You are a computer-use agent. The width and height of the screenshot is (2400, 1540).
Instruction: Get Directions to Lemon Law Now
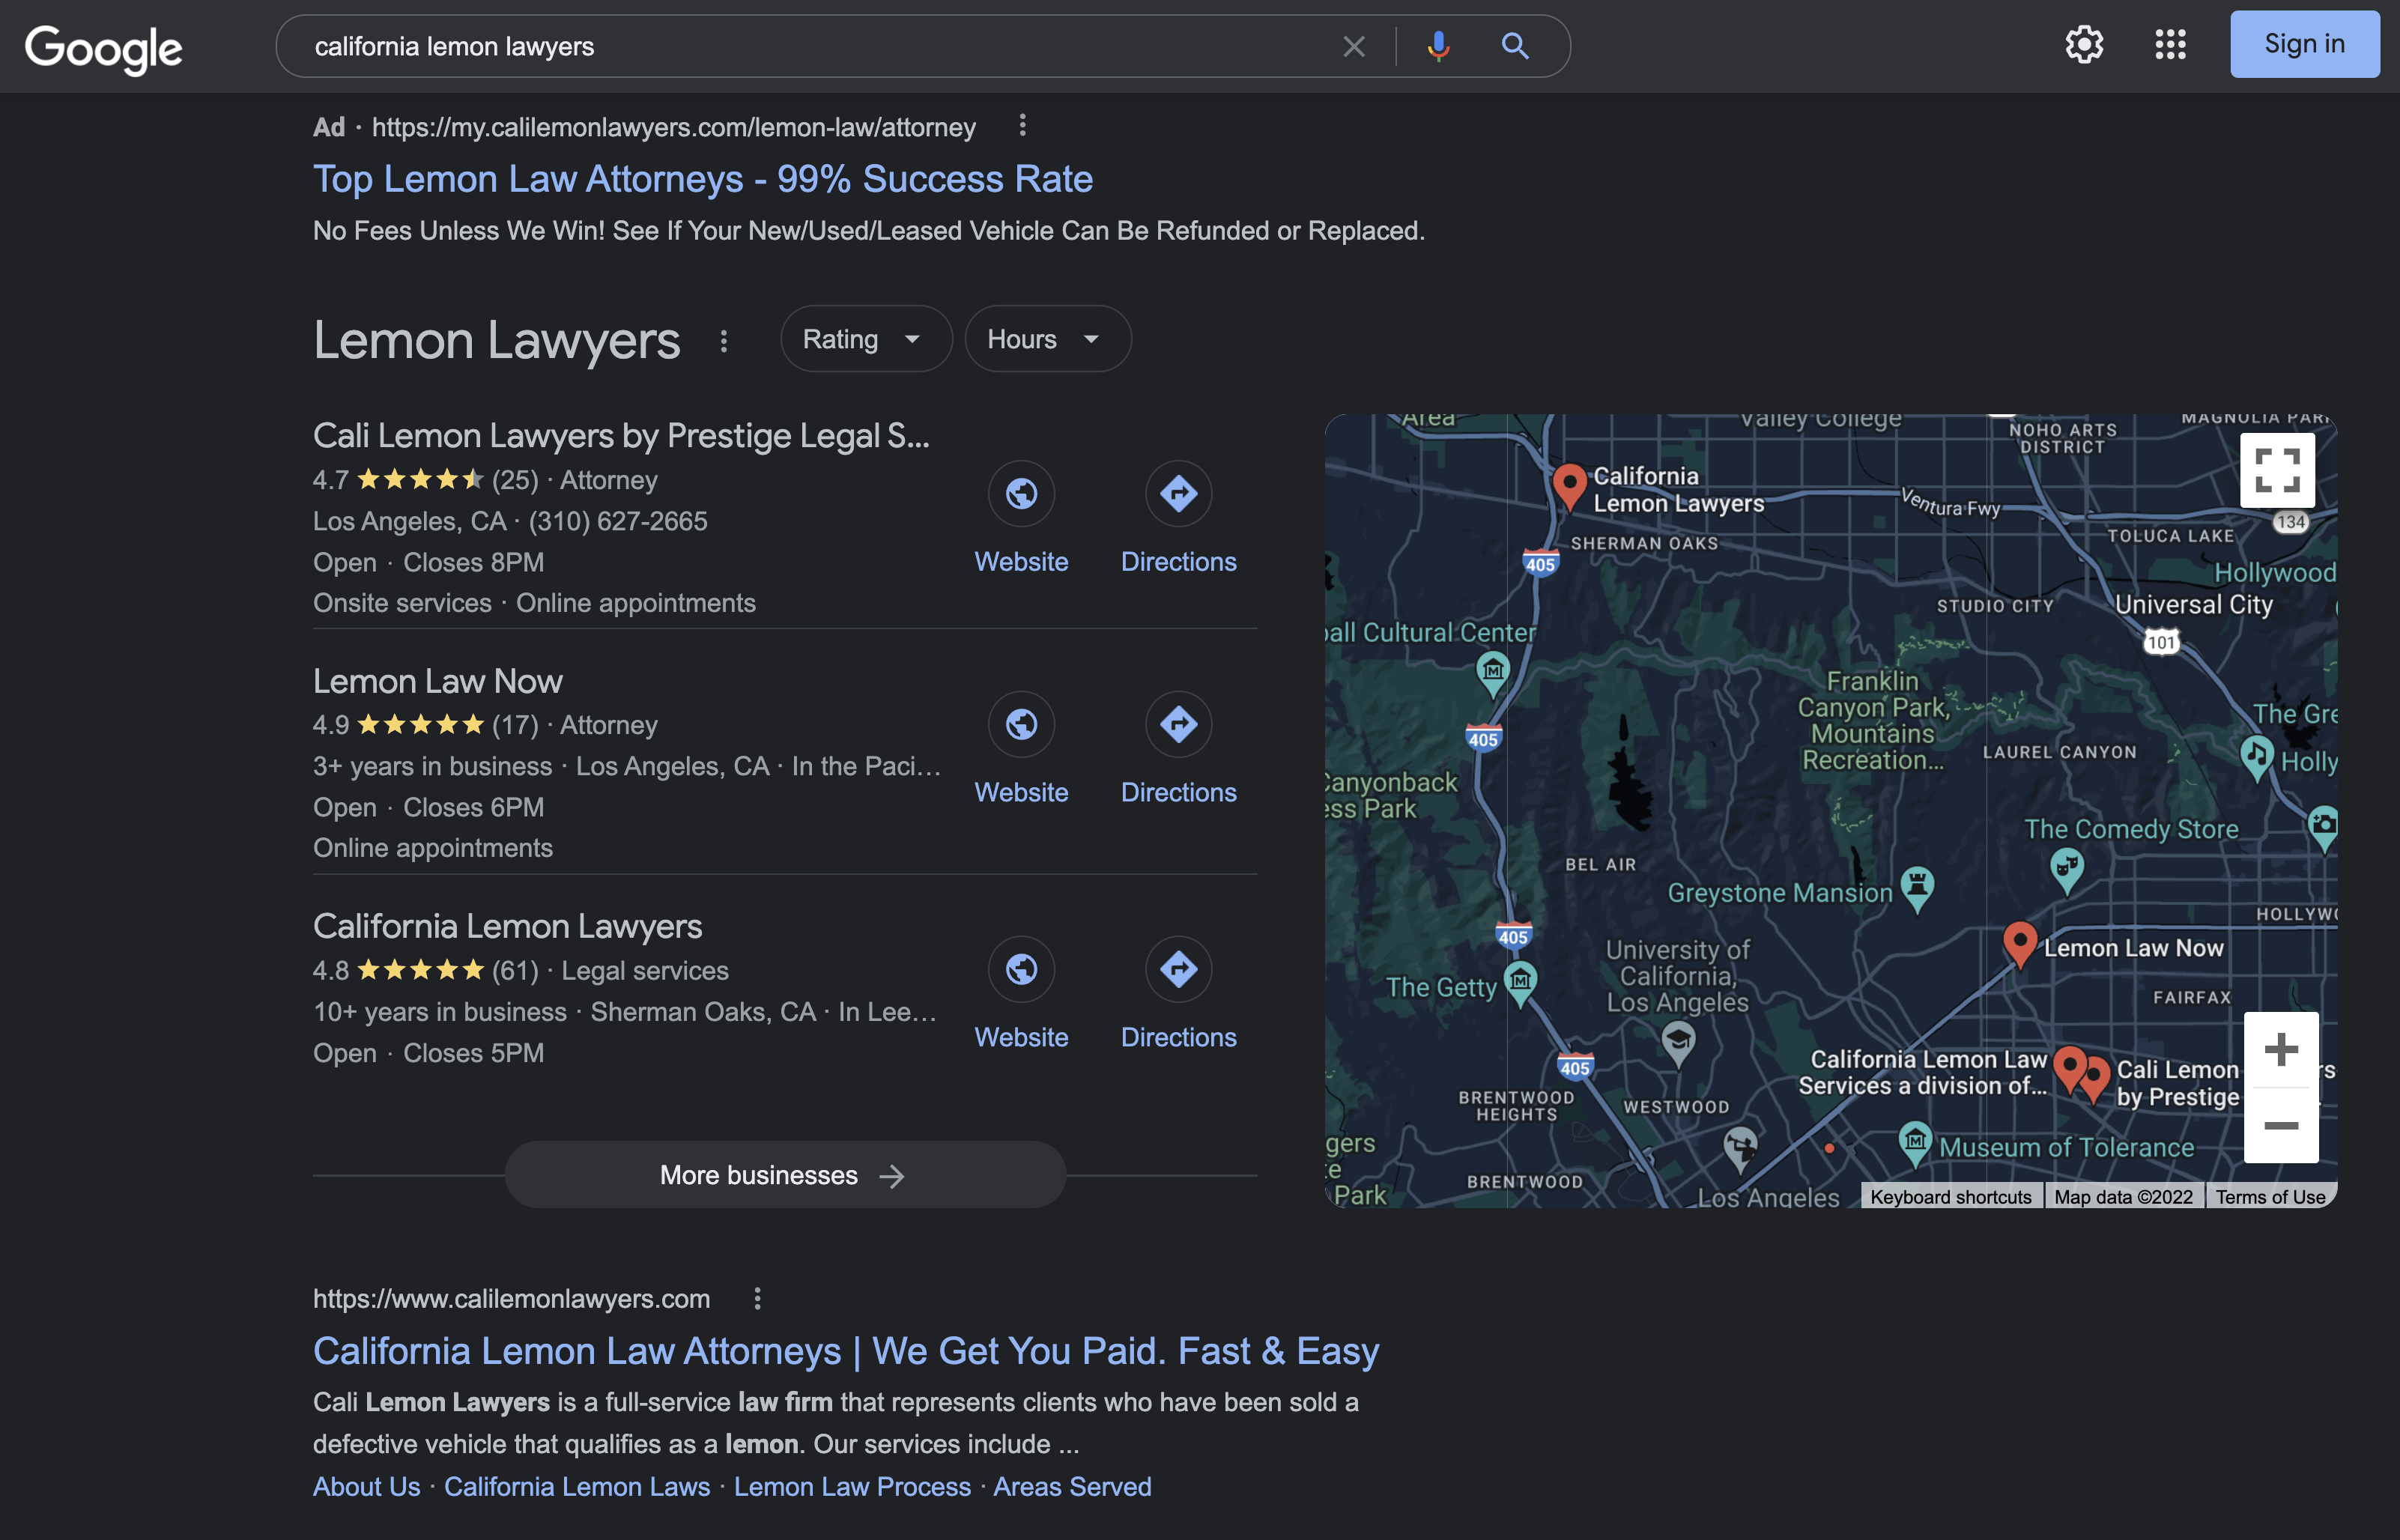1178,724
